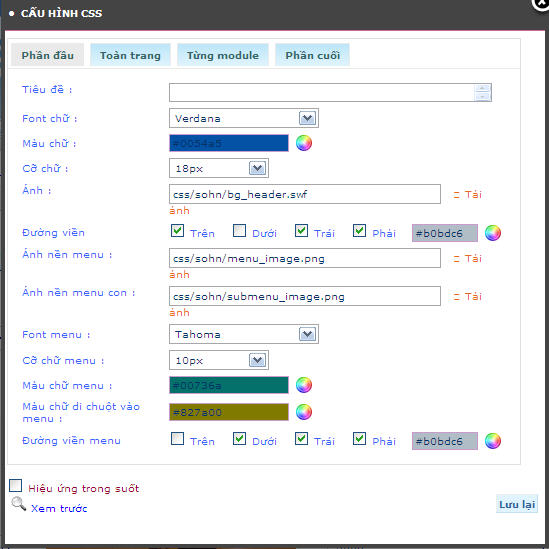Expand the Font chữ Verdana dropdown
Screen dimensions: 549x549
(244, 118)
